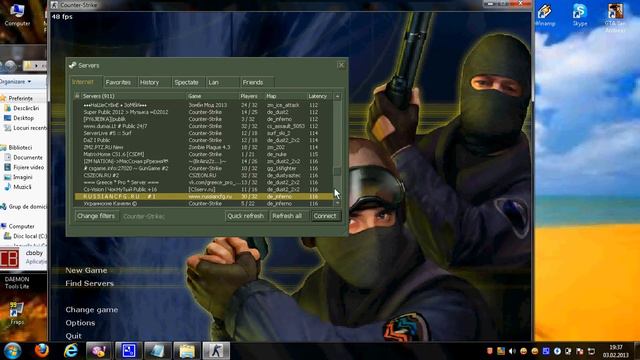Click the server list scrollbar thumb
Screen dimensions: 640x360
337,172
